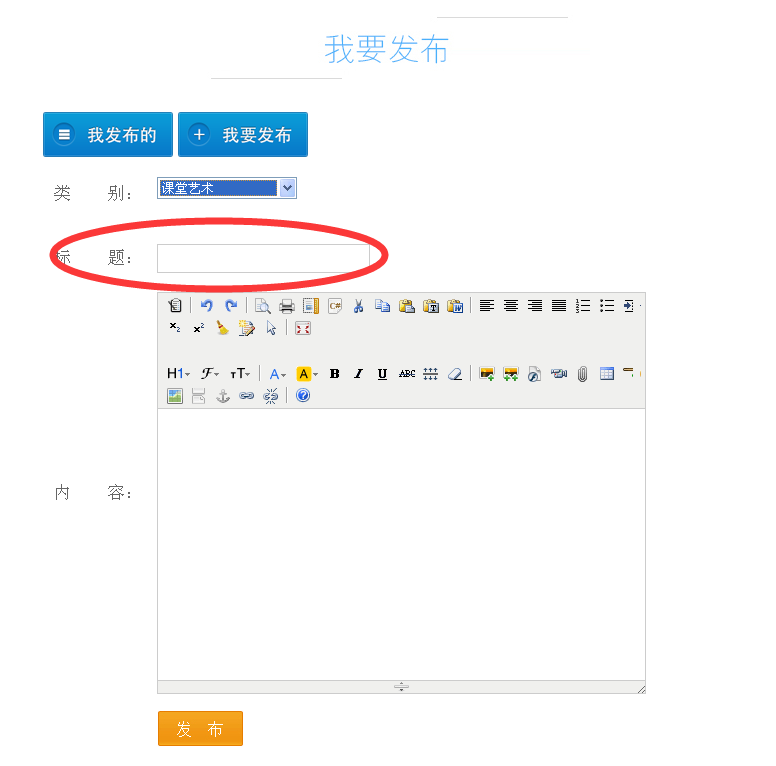This screenshot has width=776, height=766.
Task: Open the text color picker
Action: [278, 374]
